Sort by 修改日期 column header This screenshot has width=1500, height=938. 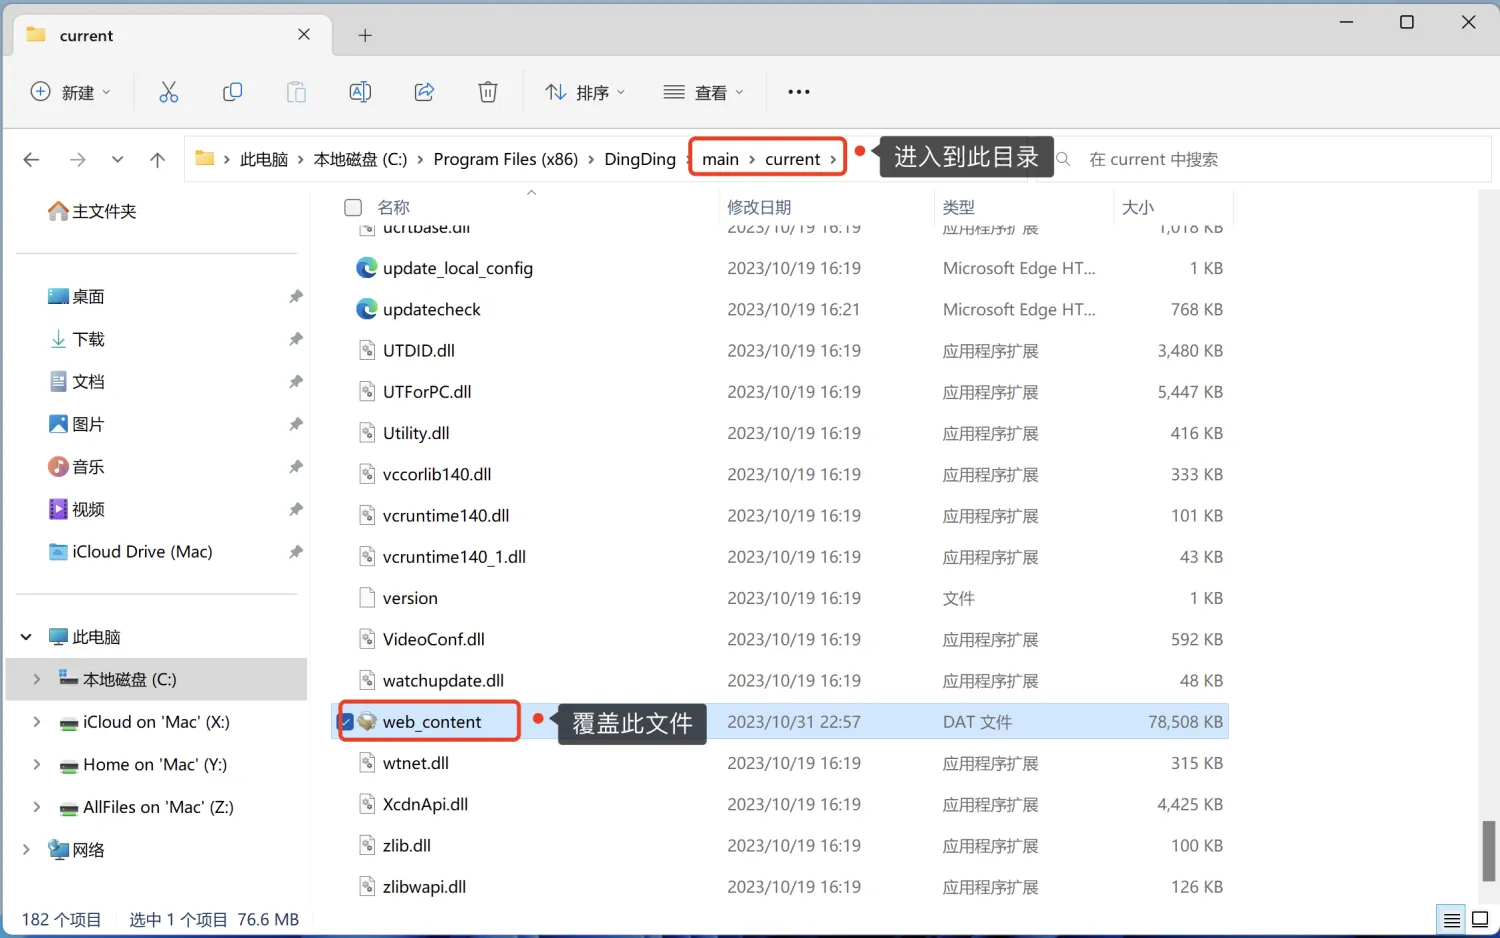coord(759,207)
